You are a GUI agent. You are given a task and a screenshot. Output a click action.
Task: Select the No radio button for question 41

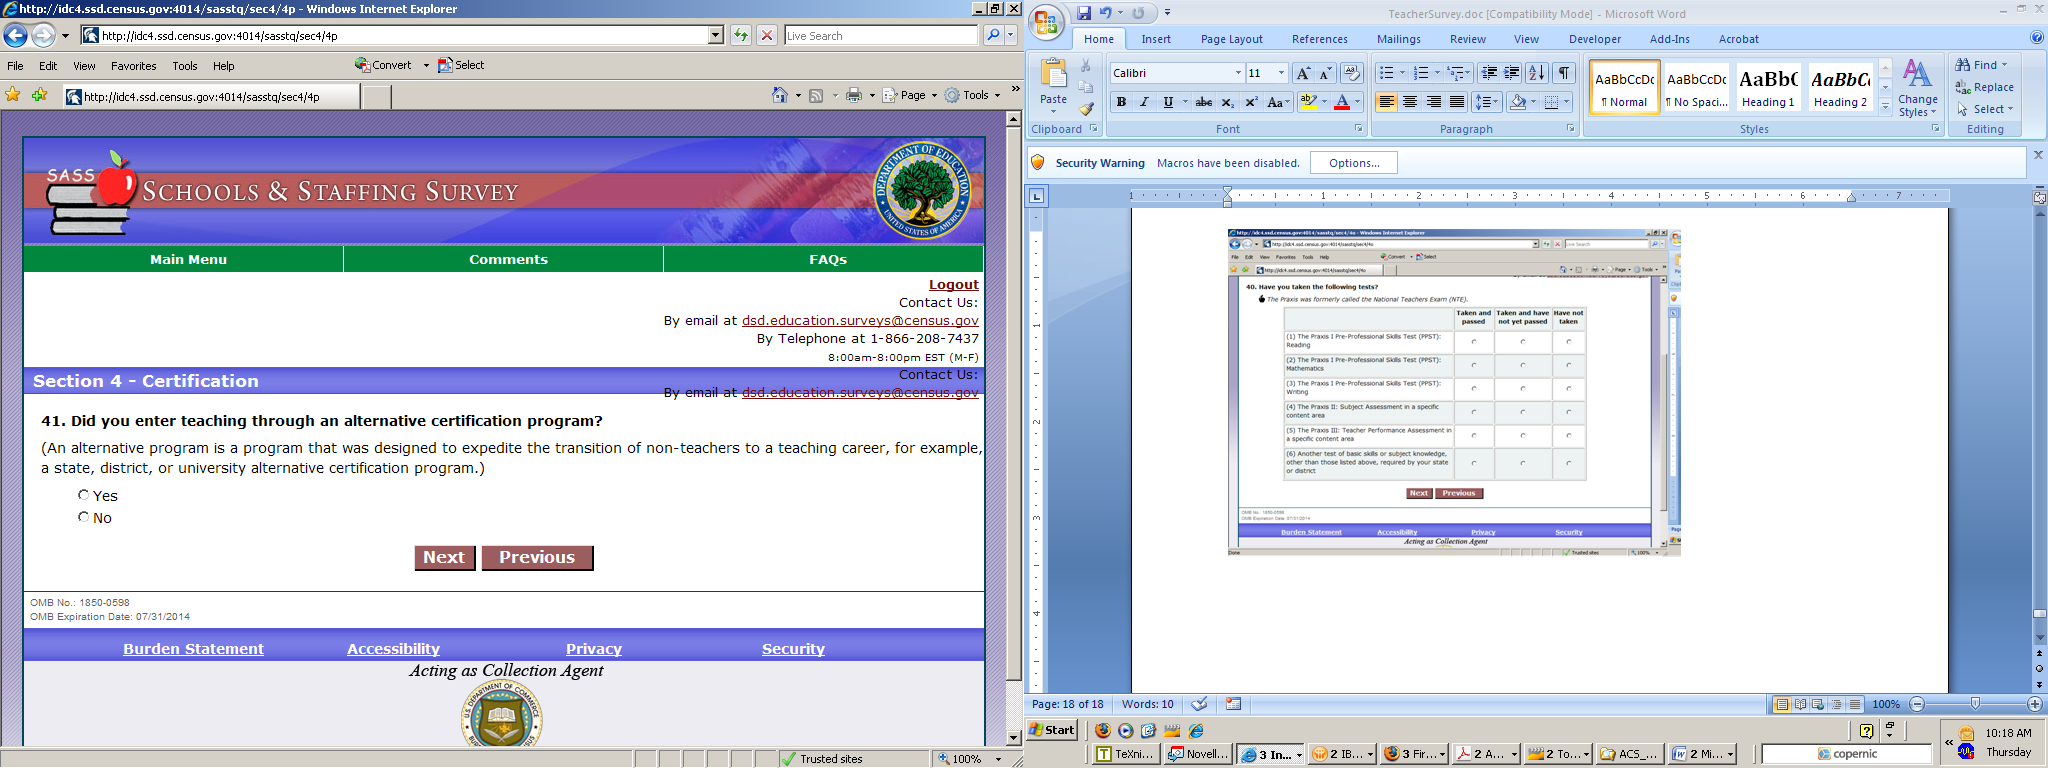coord(84,517)
